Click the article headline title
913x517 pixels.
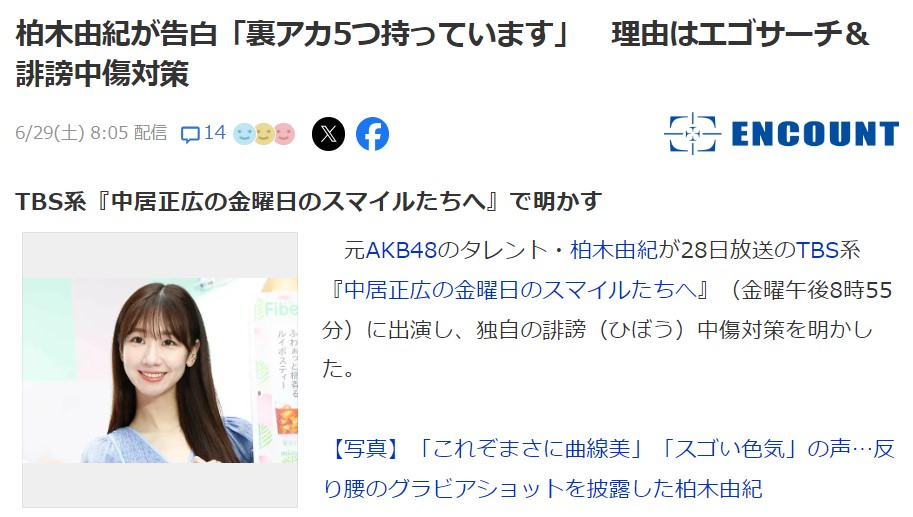(442, 54)
